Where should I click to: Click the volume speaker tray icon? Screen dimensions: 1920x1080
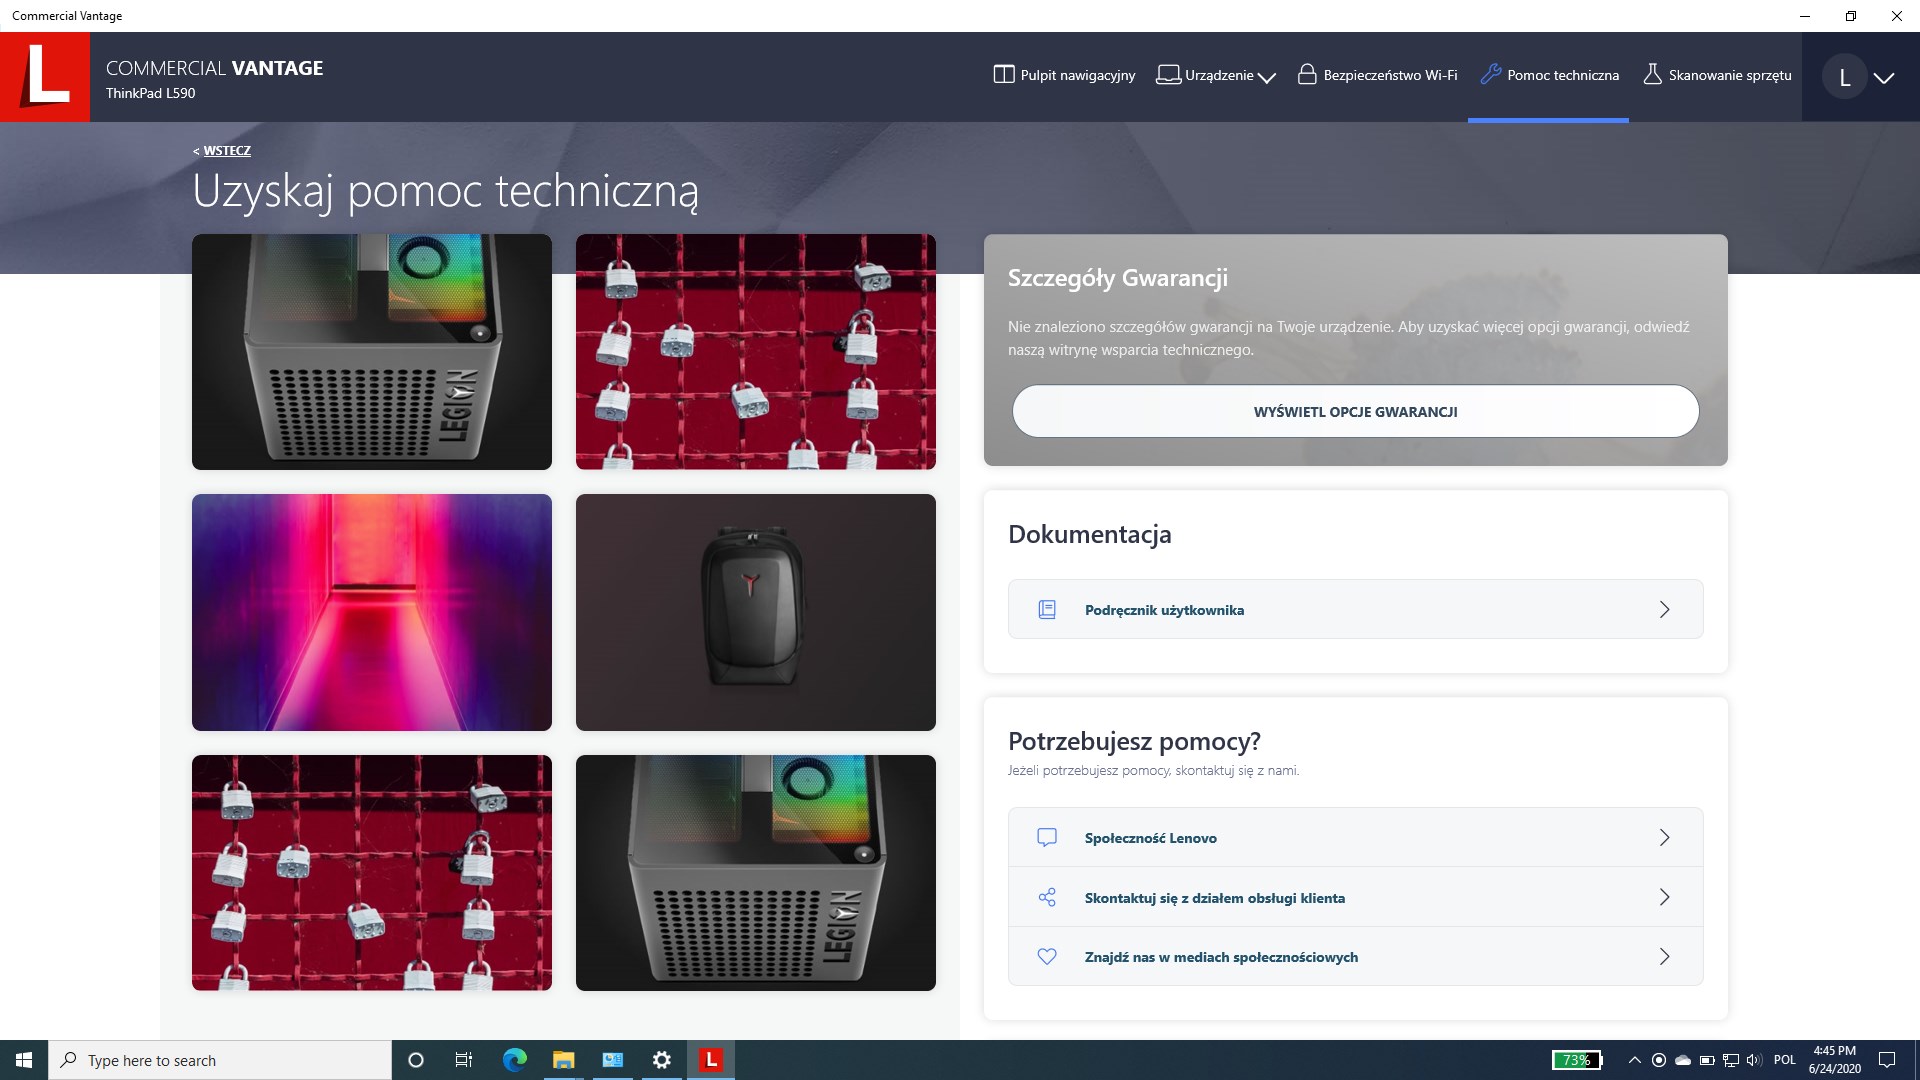[x=1755, y=1060]
